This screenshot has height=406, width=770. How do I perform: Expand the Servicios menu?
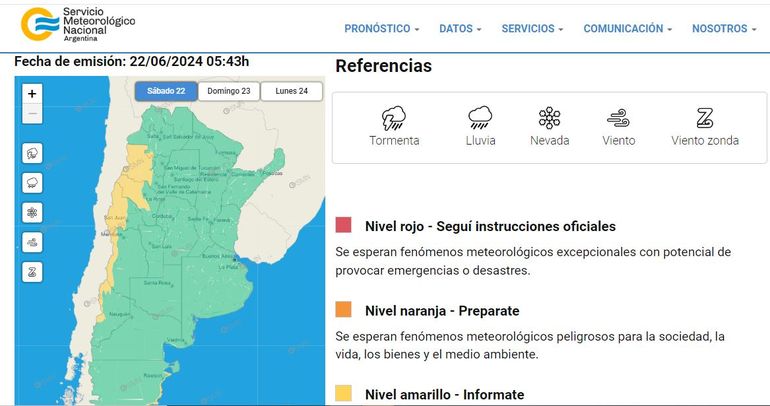pos(532,29)
